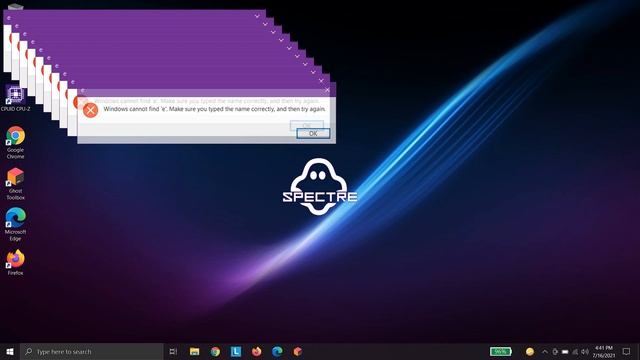Launch Chrome from the taskbar
Screen dimensions: 640x360
[215, 351]
